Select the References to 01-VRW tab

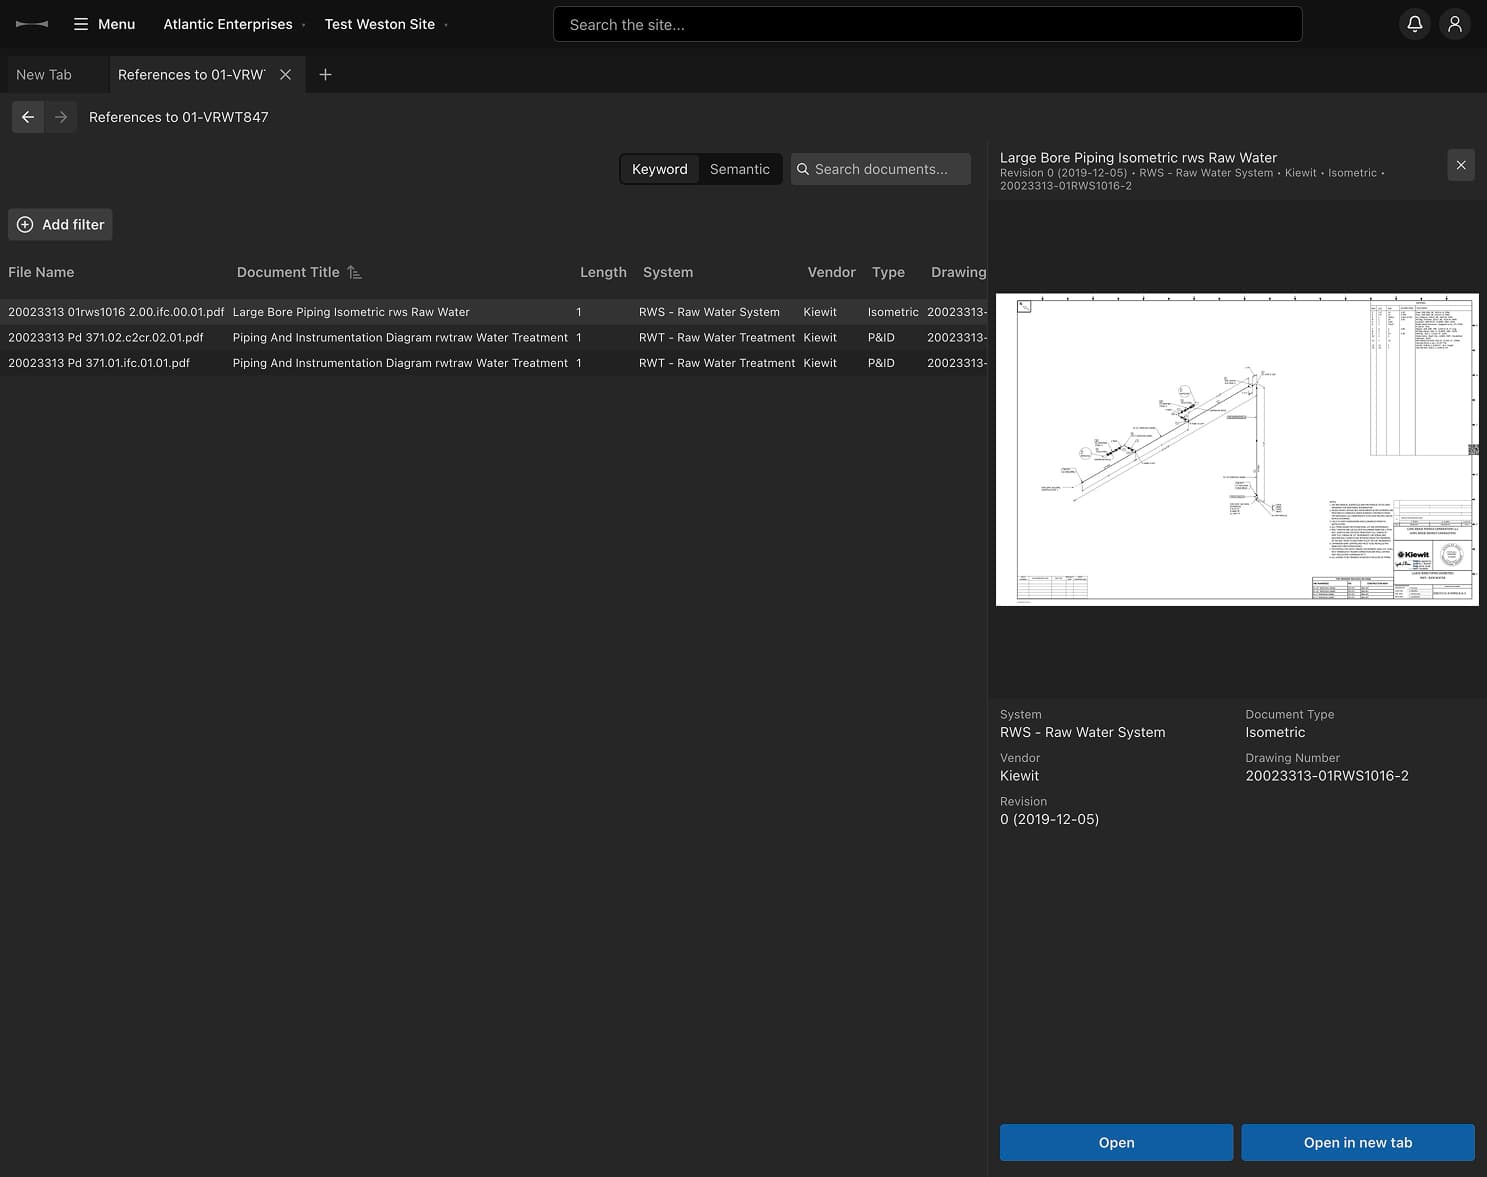click(x=190, y=74)
